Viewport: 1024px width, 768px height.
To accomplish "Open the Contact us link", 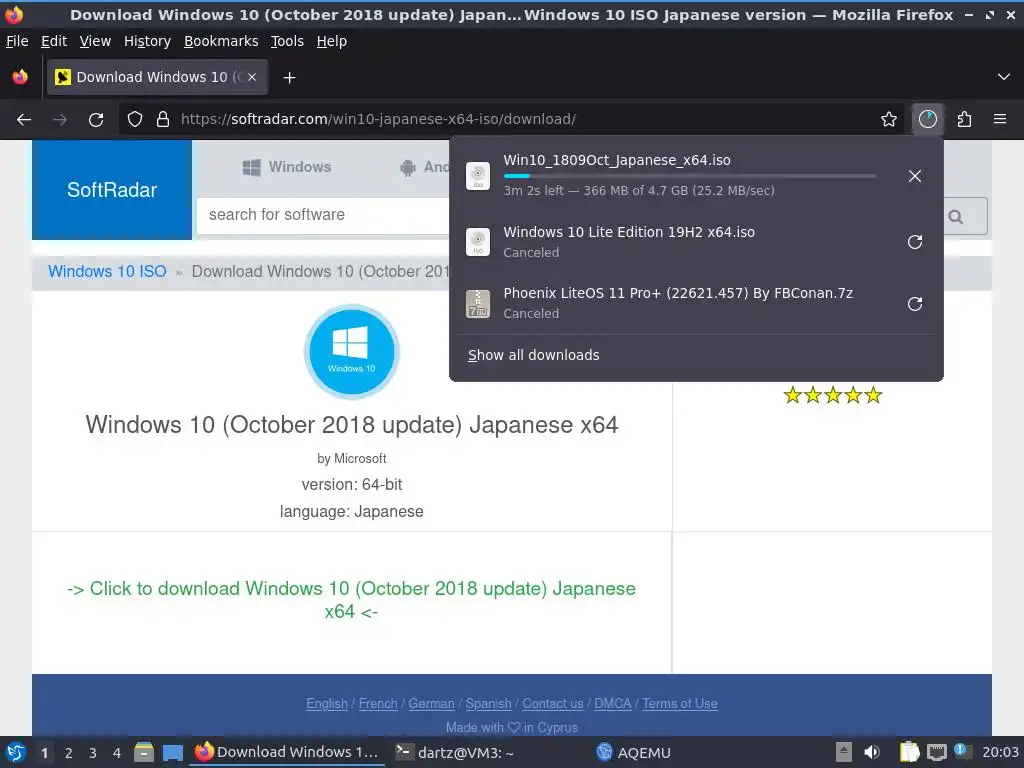I will (x=552, y=703).
